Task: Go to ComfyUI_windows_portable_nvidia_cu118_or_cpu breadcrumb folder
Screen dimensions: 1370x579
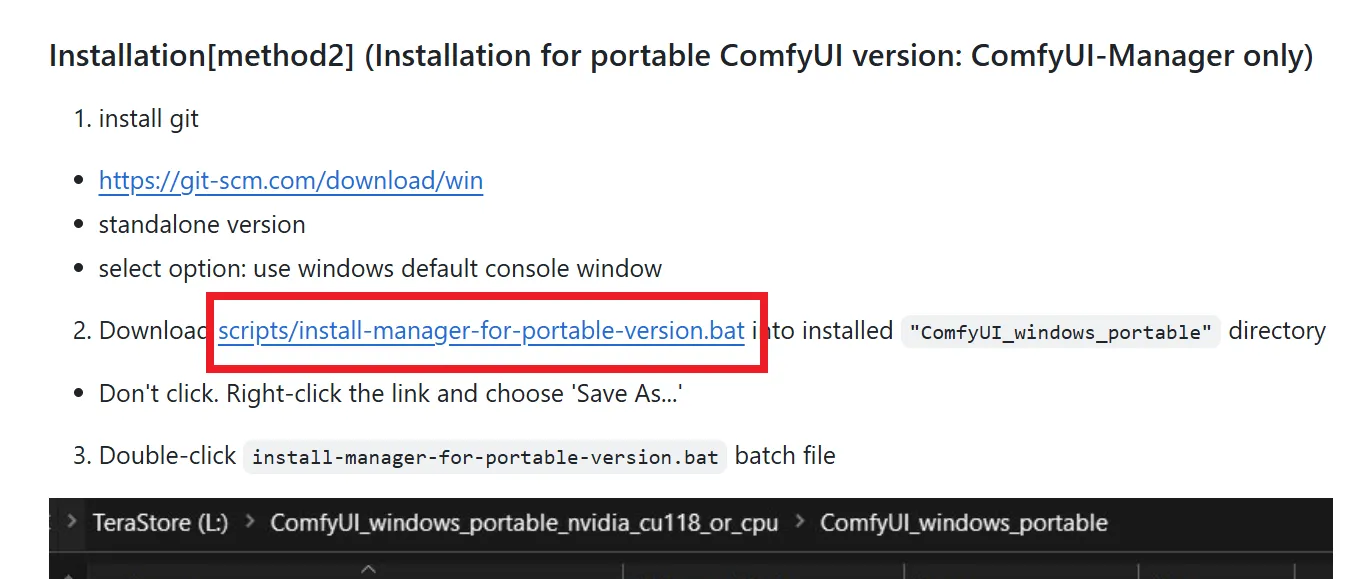Action: [523, 523]
